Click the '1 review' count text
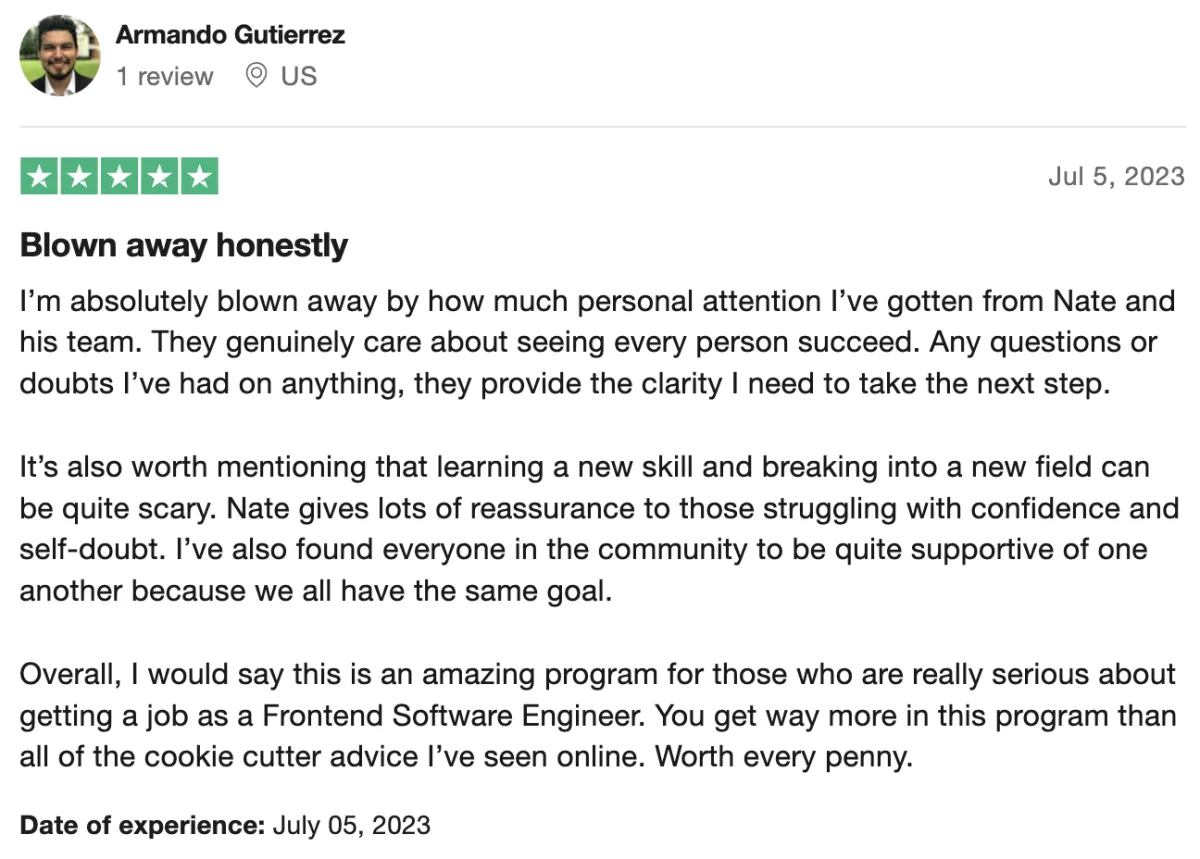Screen dimensions: 1200x859 (x=165, y=76)
